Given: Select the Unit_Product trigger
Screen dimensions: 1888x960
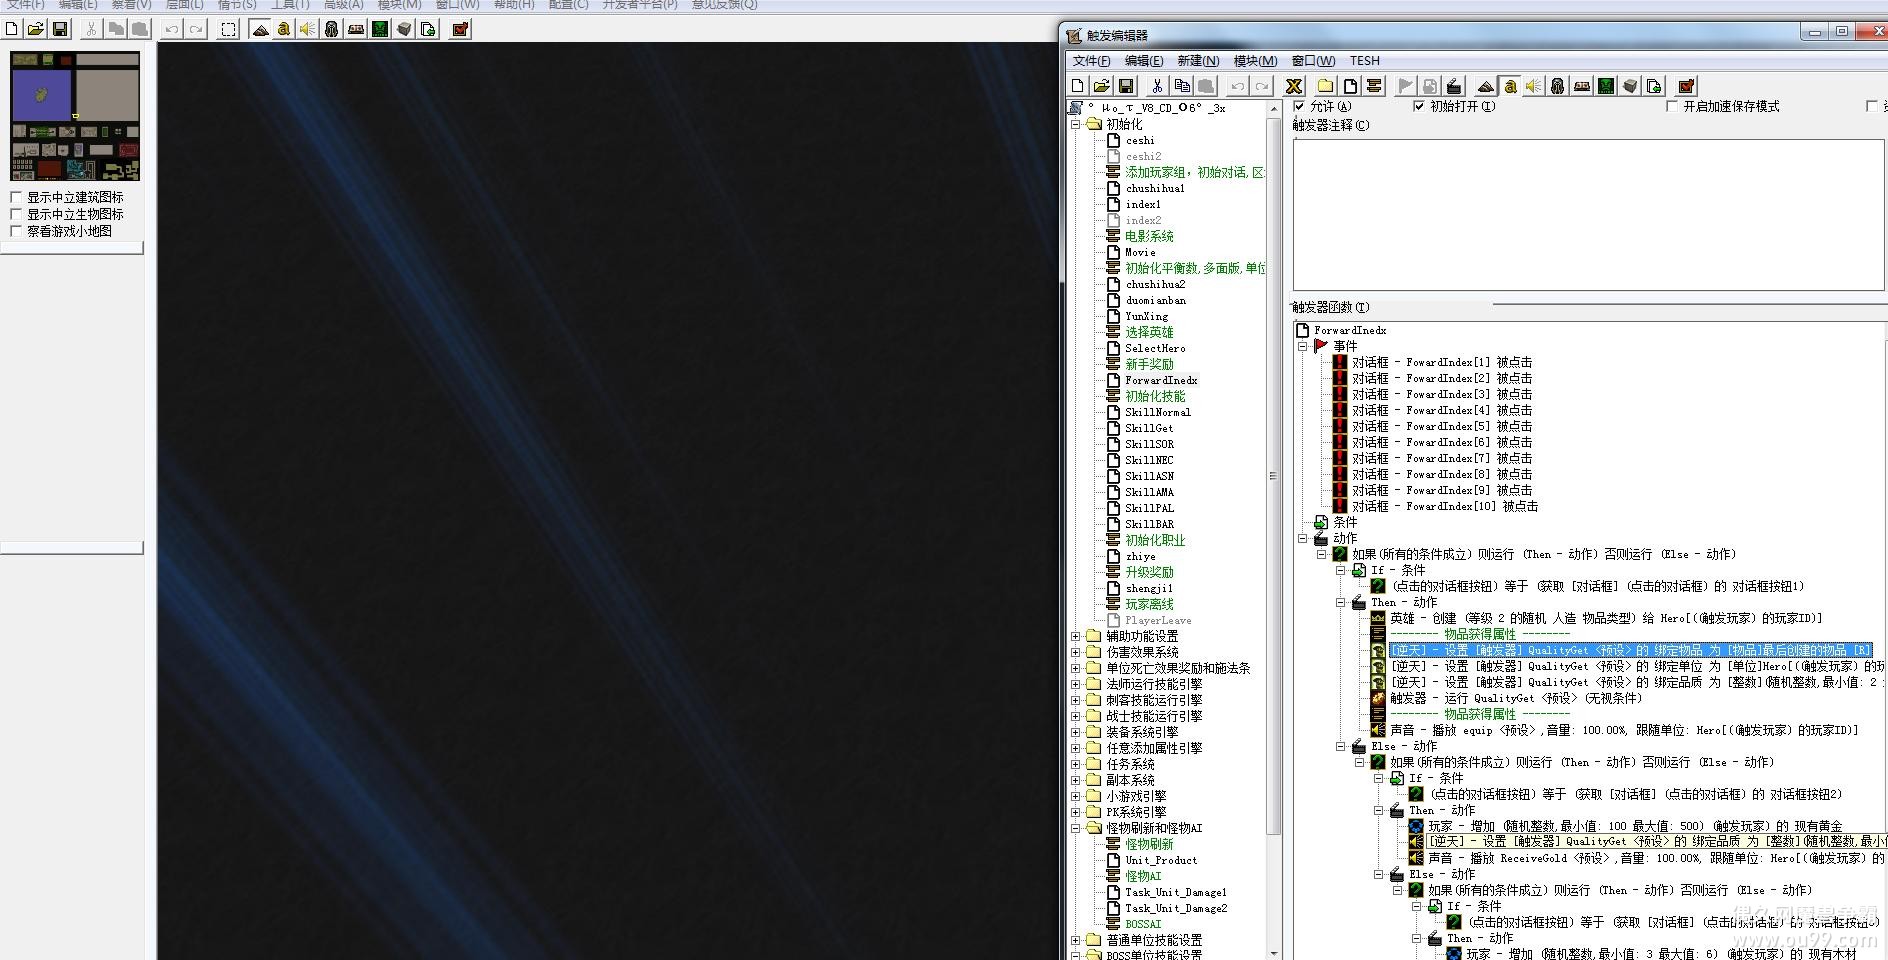Looking at the screenshot, I should (x=1161, y=860).
